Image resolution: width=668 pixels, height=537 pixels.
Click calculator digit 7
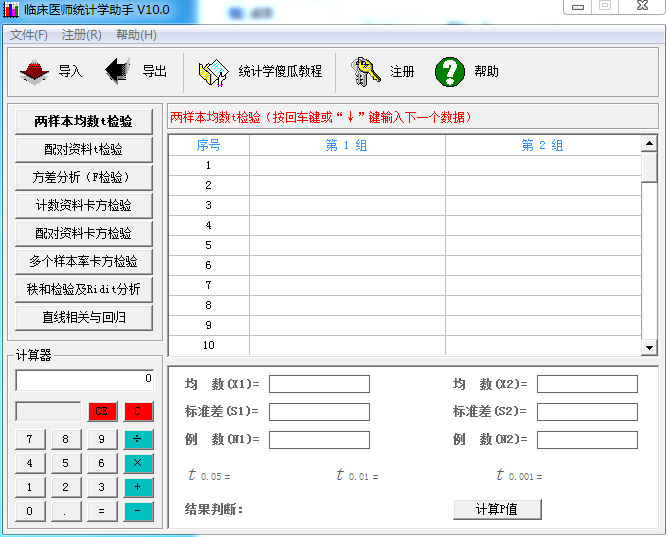click(x=30, y=439)
